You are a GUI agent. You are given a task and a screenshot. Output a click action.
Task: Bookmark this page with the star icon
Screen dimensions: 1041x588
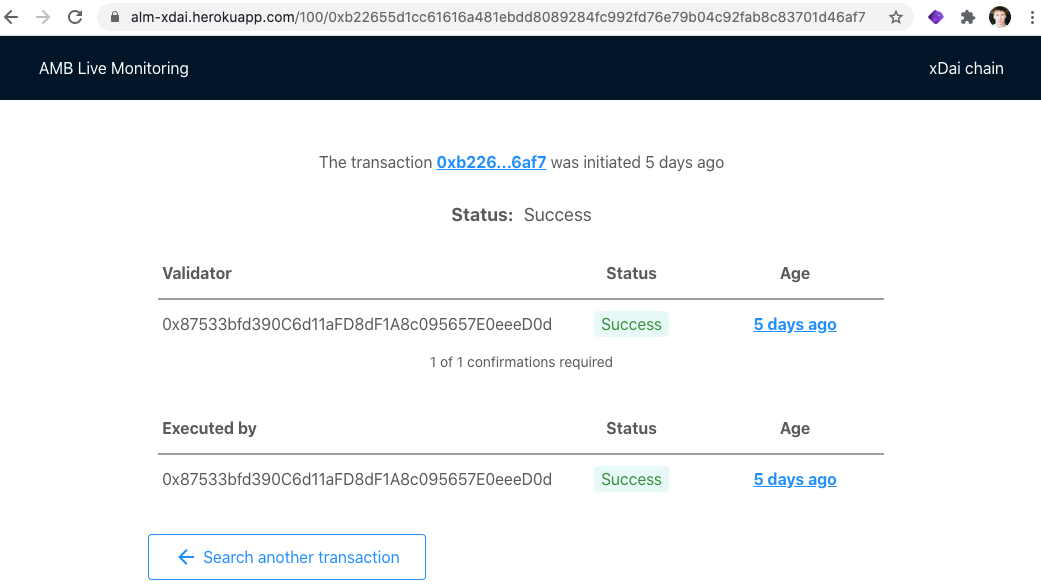[x=896, y=17]
